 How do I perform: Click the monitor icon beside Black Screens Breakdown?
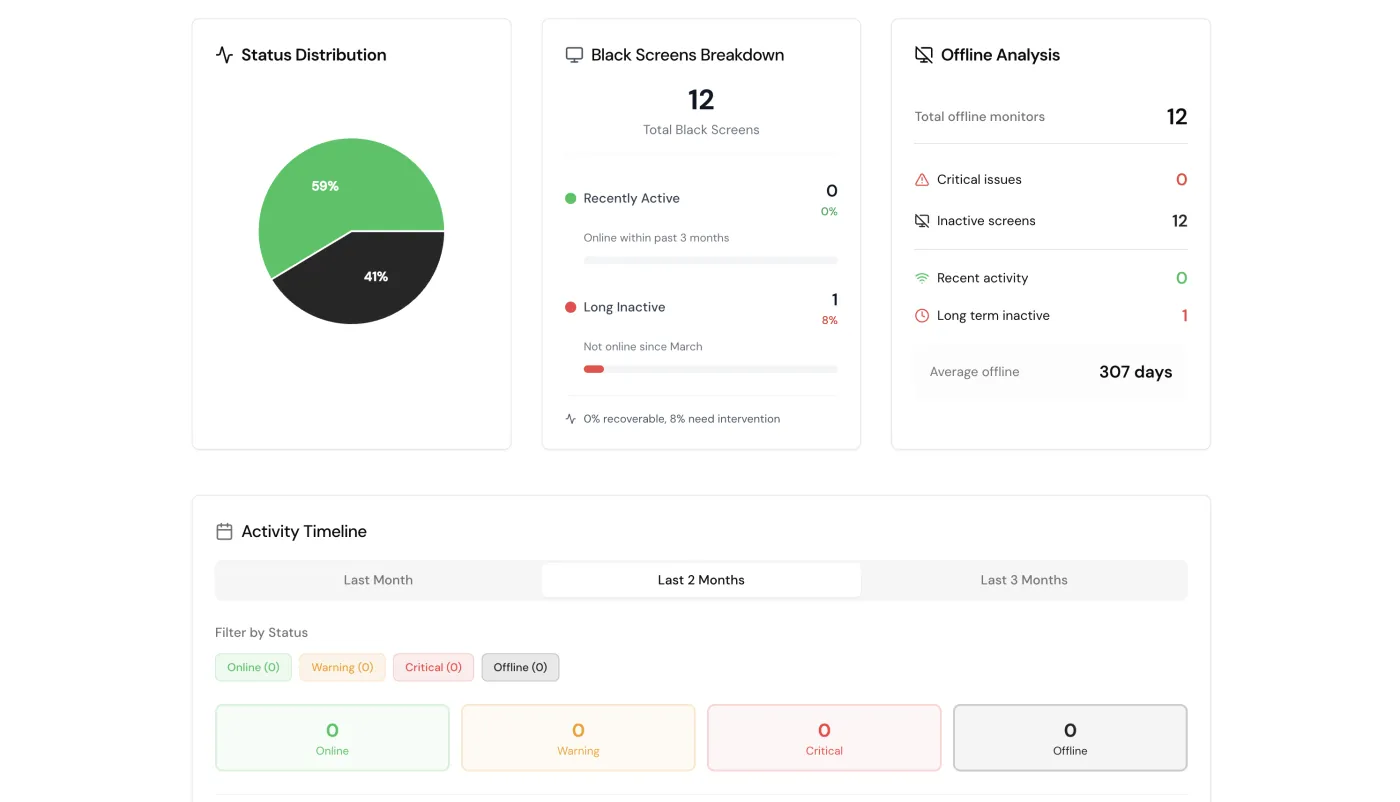coord(574,55)
